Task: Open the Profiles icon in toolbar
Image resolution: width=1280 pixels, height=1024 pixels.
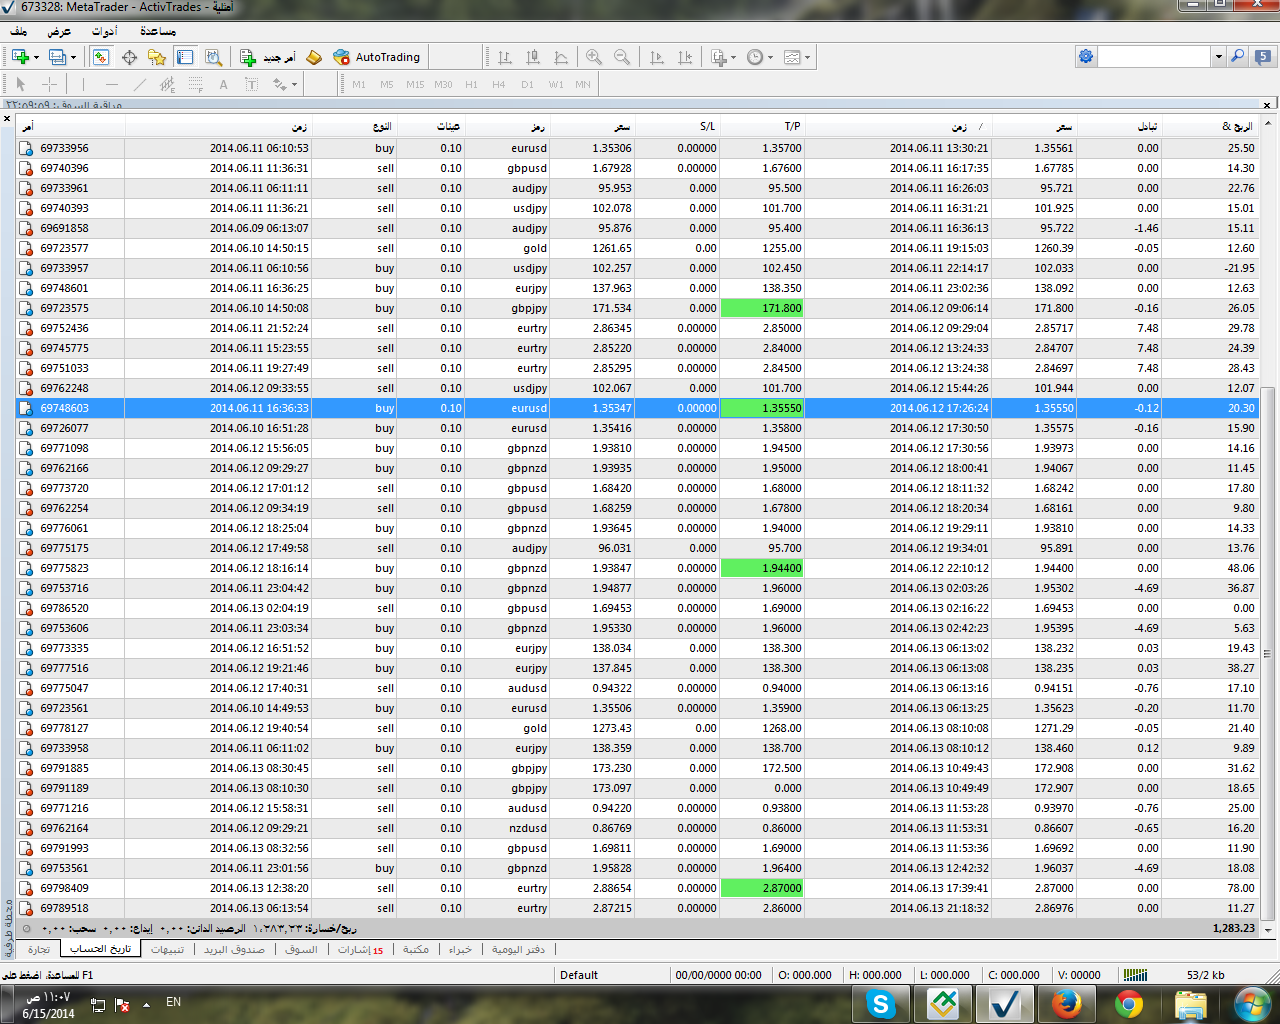Action: [57, 57]
